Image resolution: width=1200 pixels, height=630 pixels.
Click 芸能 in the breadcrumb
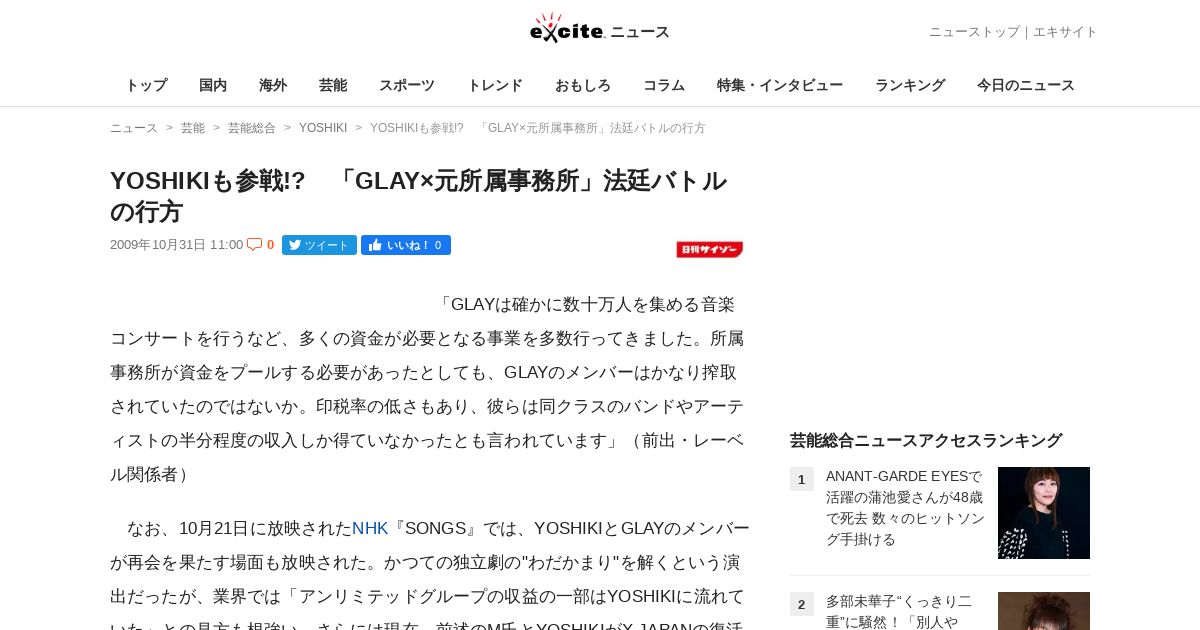tap(193, 128)
